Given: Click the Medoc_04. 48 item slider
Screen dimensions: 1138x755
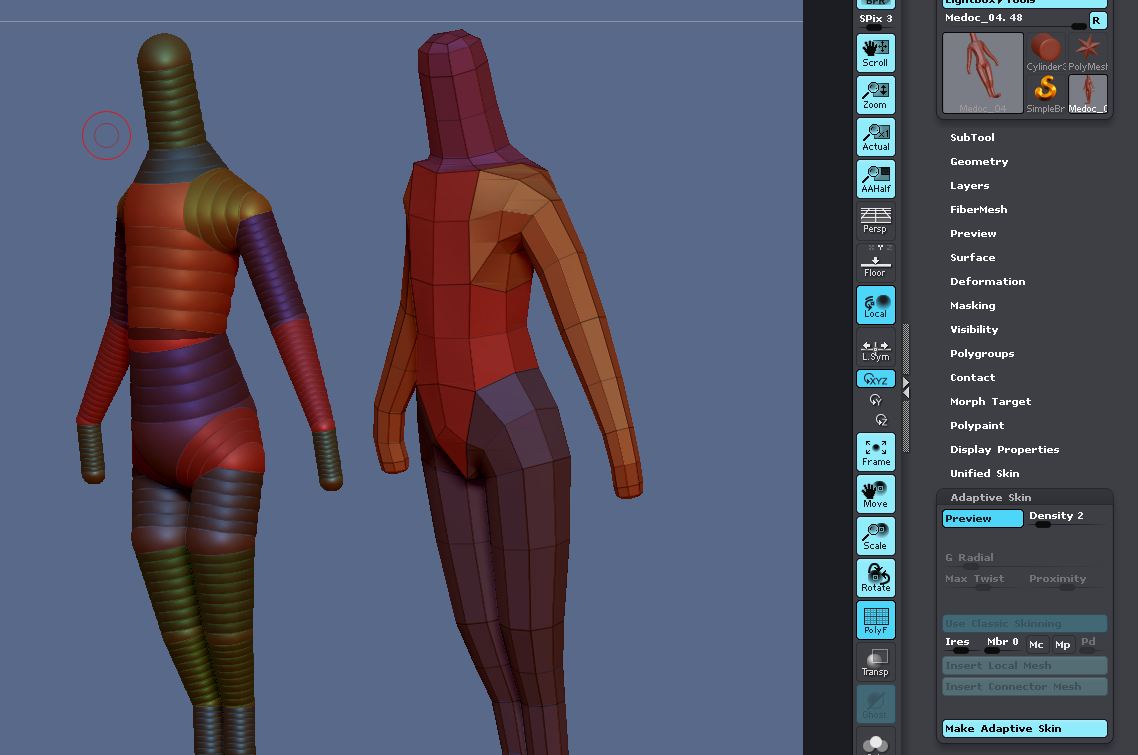Looking at the screenshot, I should 1015,20.
